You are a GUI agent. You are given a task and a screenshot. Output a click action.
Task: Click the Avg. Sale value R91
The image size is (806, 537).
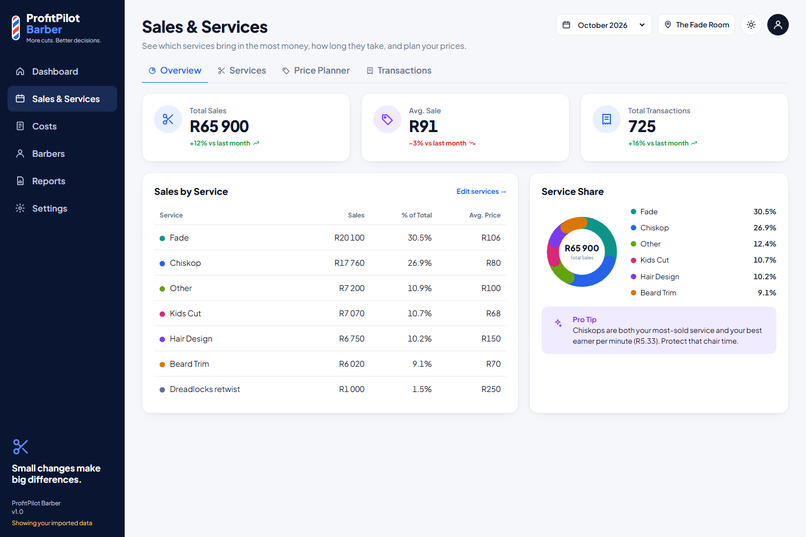point(423,126)
